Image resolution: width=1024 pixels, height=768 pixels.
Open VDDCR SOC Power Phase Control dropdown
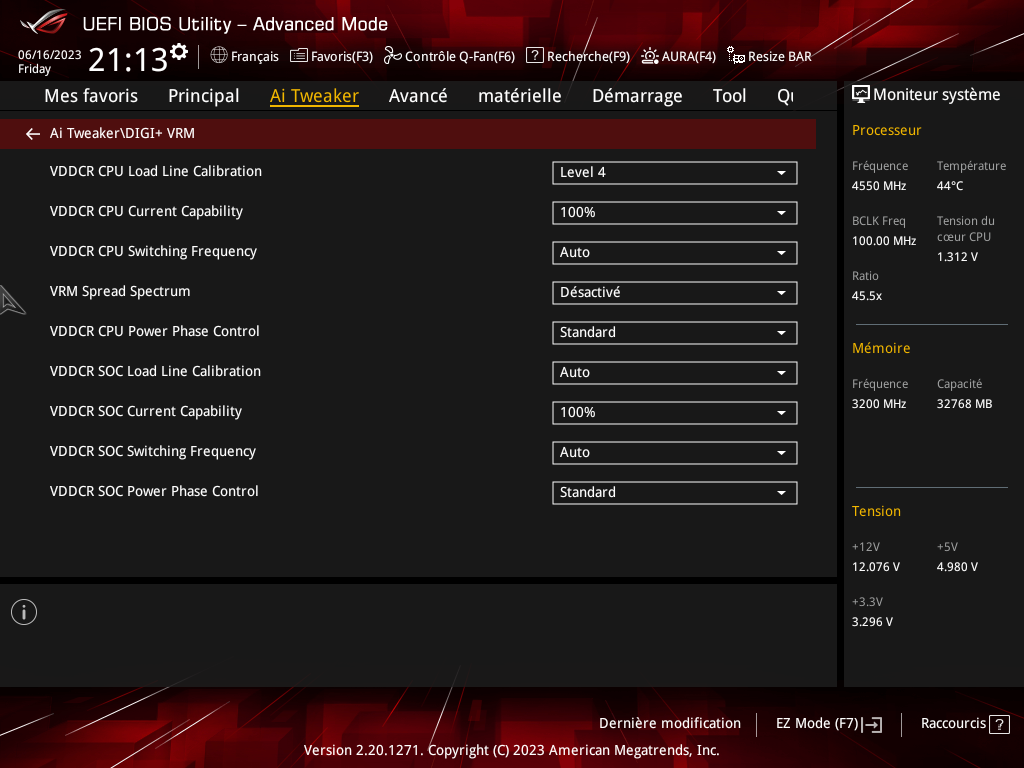coord(675,492)
